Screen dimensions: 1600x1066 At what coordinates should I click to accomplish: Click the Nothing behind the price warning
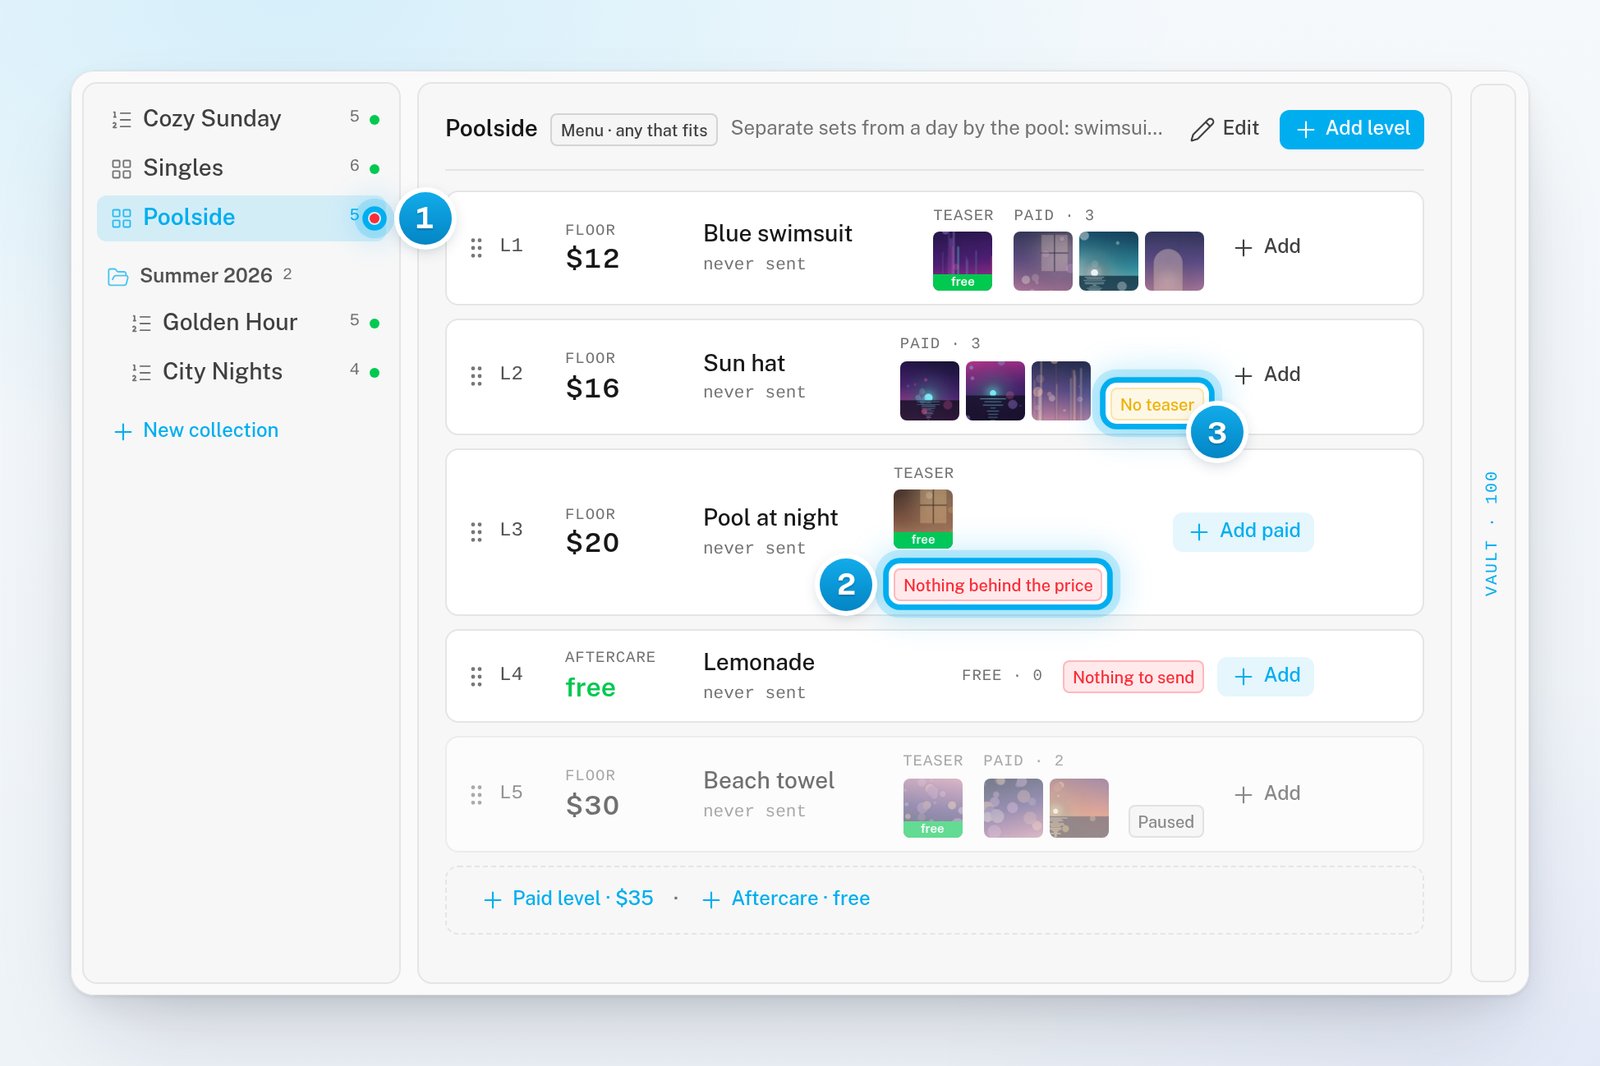pyautogui.click(x=998, y=585)
